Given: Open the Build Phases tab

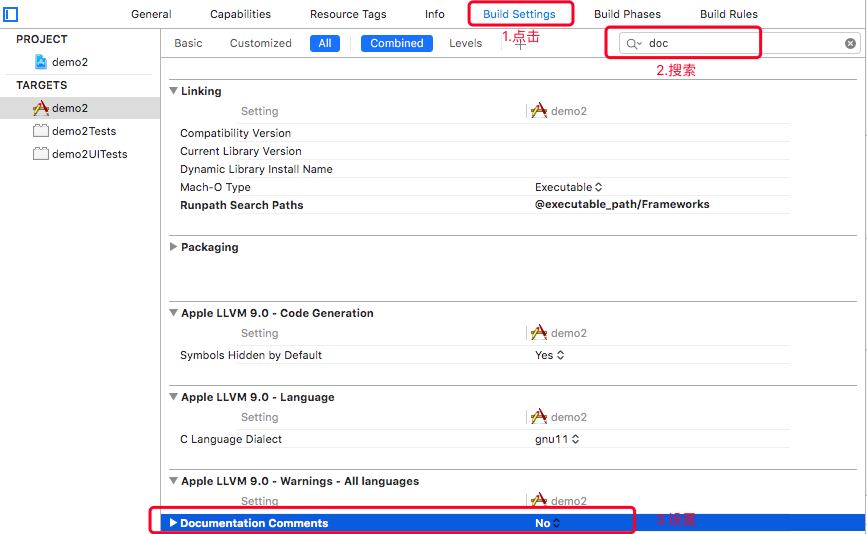Looking at the screenshot, I should [628, 14].
